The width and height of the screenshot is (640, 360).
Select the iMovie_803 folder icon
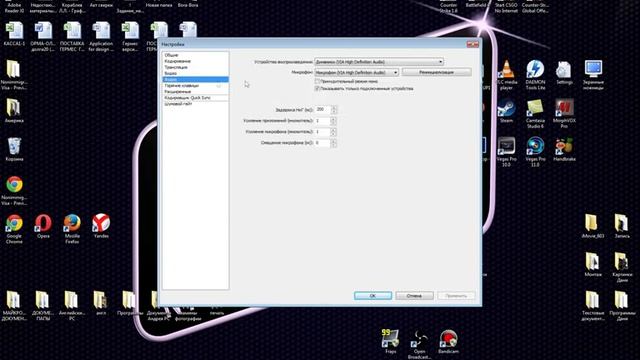(x=593, y=224)
